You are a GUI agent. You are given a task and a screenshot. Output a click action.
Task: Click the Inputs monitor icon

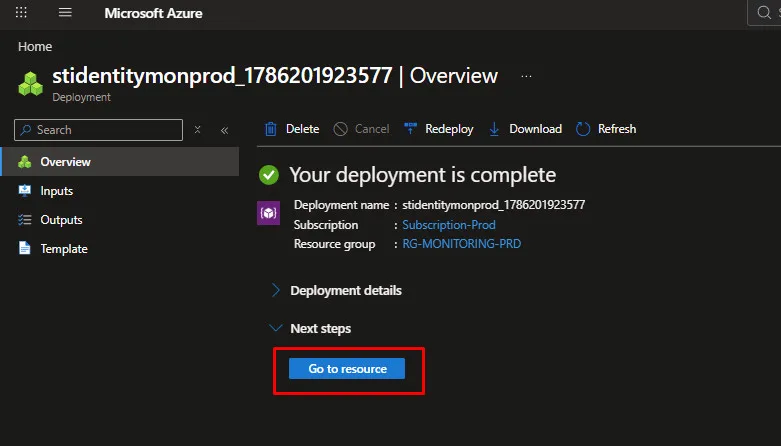click(x=24, y=190)
